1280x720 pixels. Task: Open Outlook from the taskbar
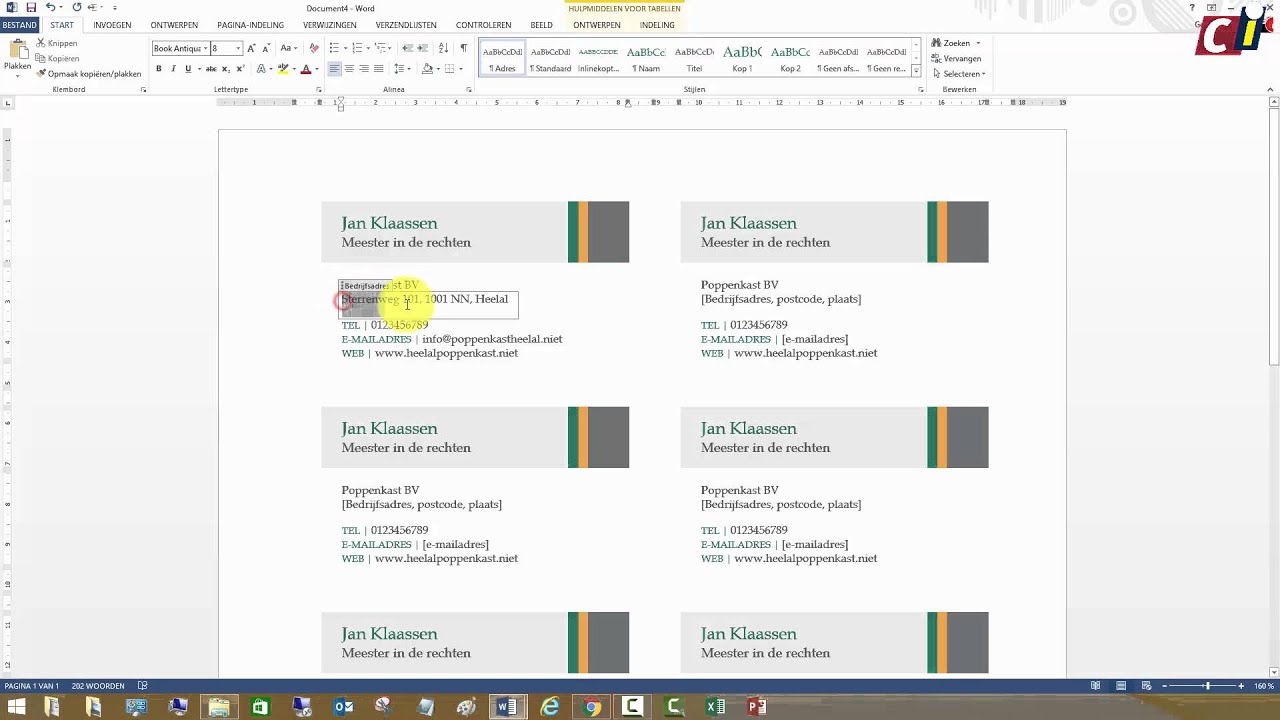(x=343, y=707)
